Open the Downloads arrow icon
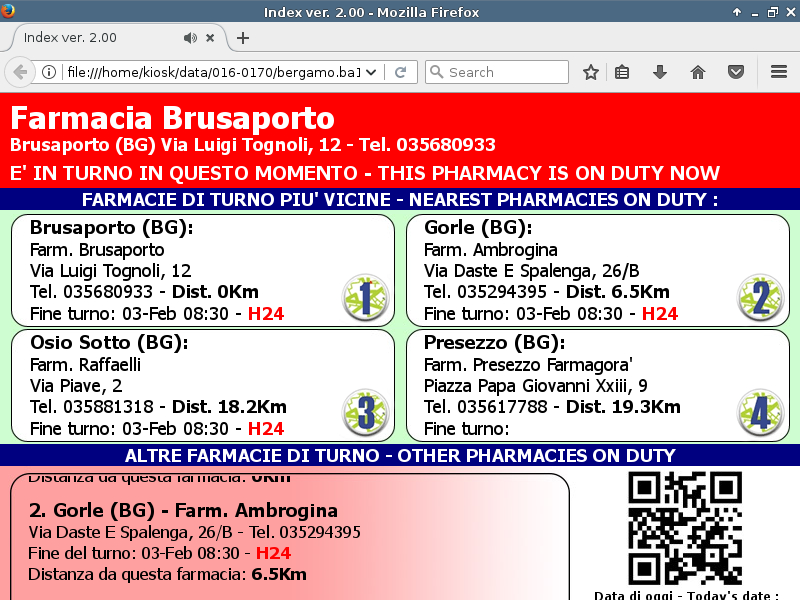The width and height of the screenshot is (800, 600). 659,72
